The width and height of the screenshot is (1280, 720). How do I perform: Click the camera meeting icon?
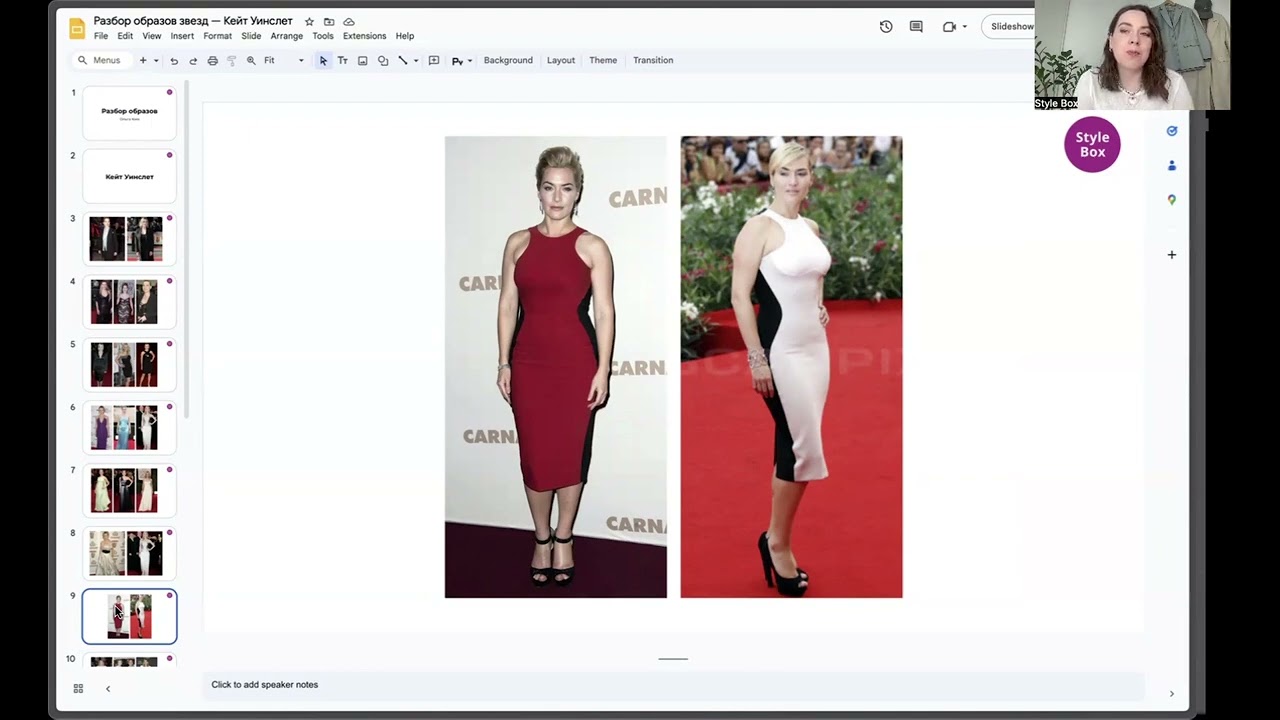[949, 27]
